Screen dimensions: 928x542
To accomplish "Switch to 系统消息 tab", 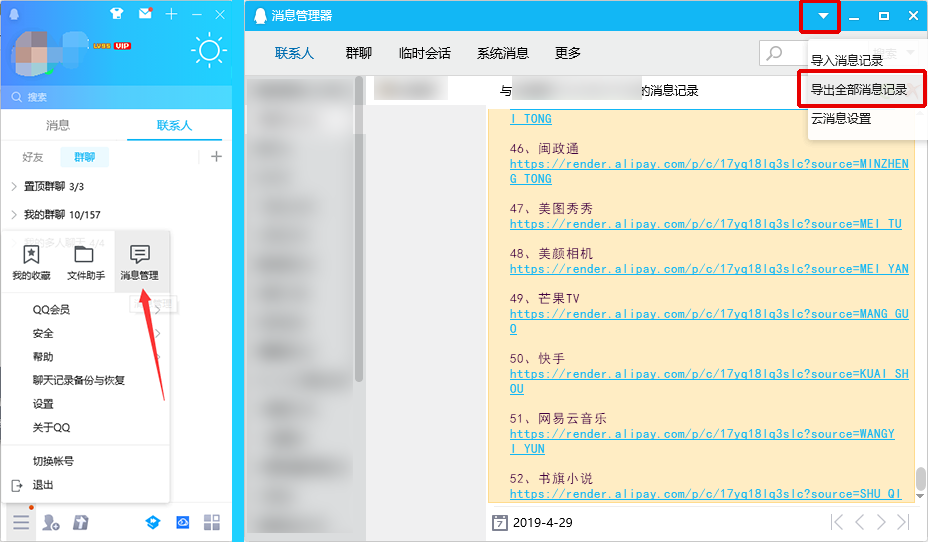I will (x=502, y=53).
